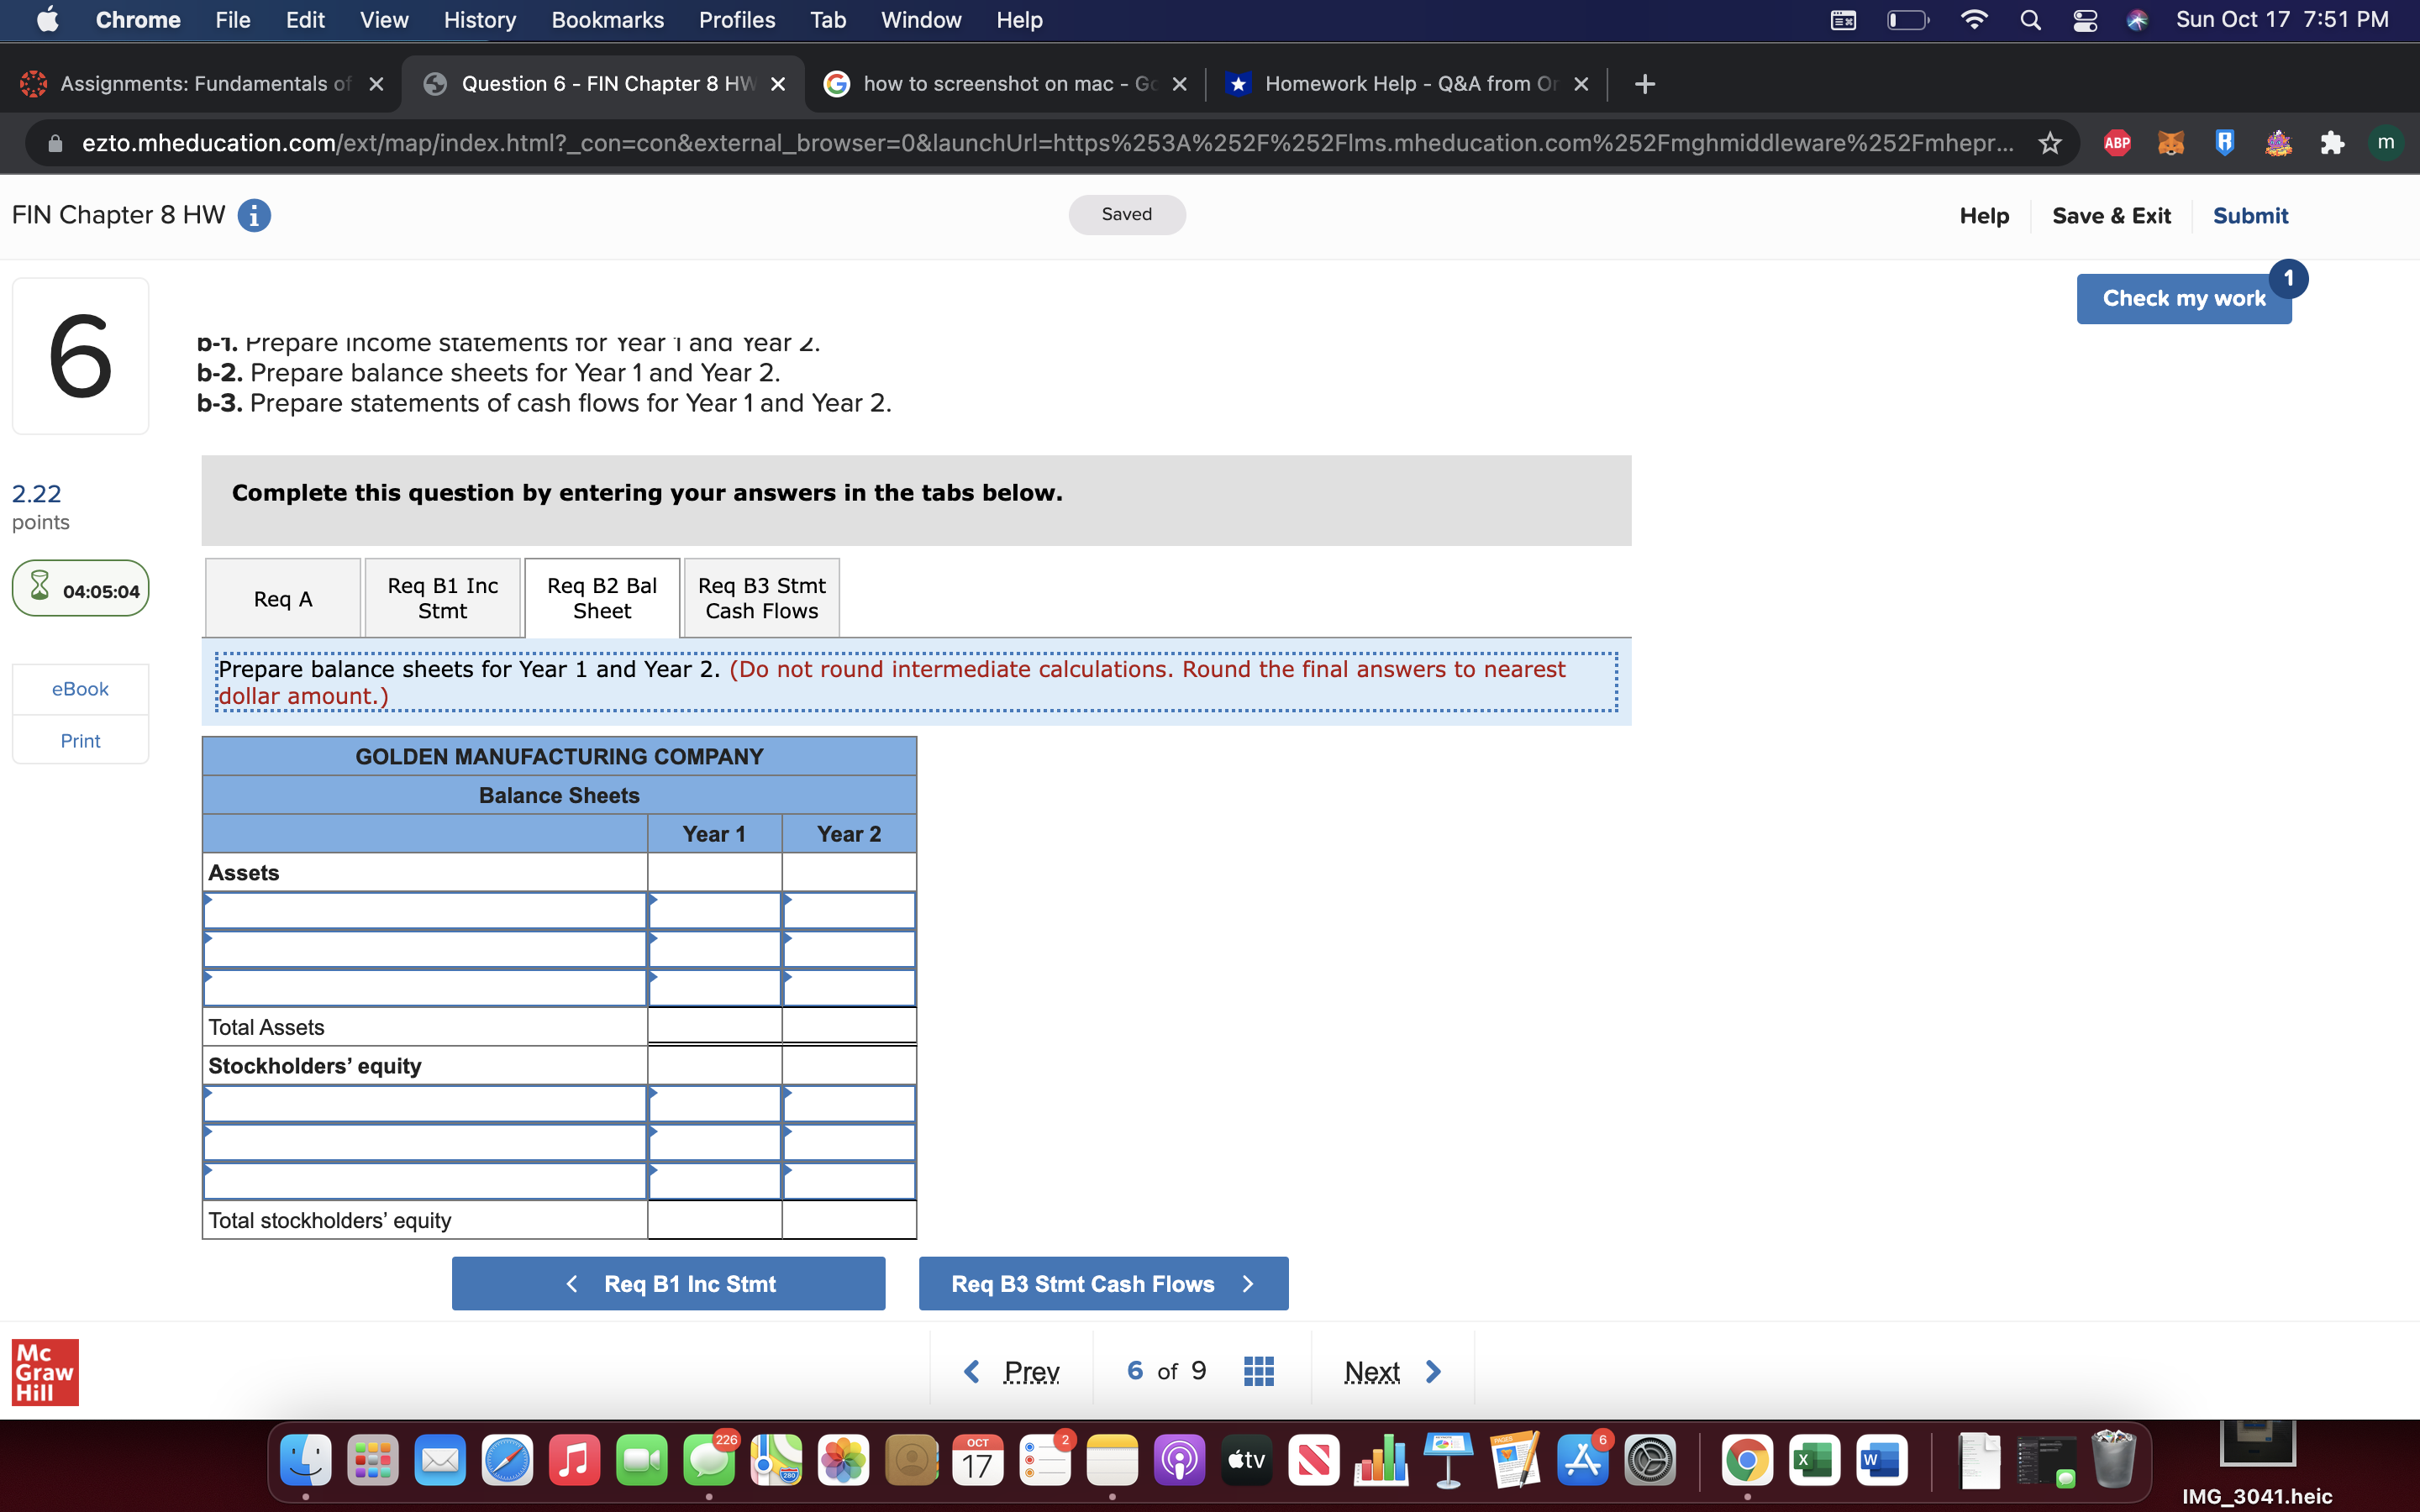Click the info icon beside FIN Chapter 8 HW
The height and width of the screenshot is (1512, 2420).
click(x=254, y=215)
